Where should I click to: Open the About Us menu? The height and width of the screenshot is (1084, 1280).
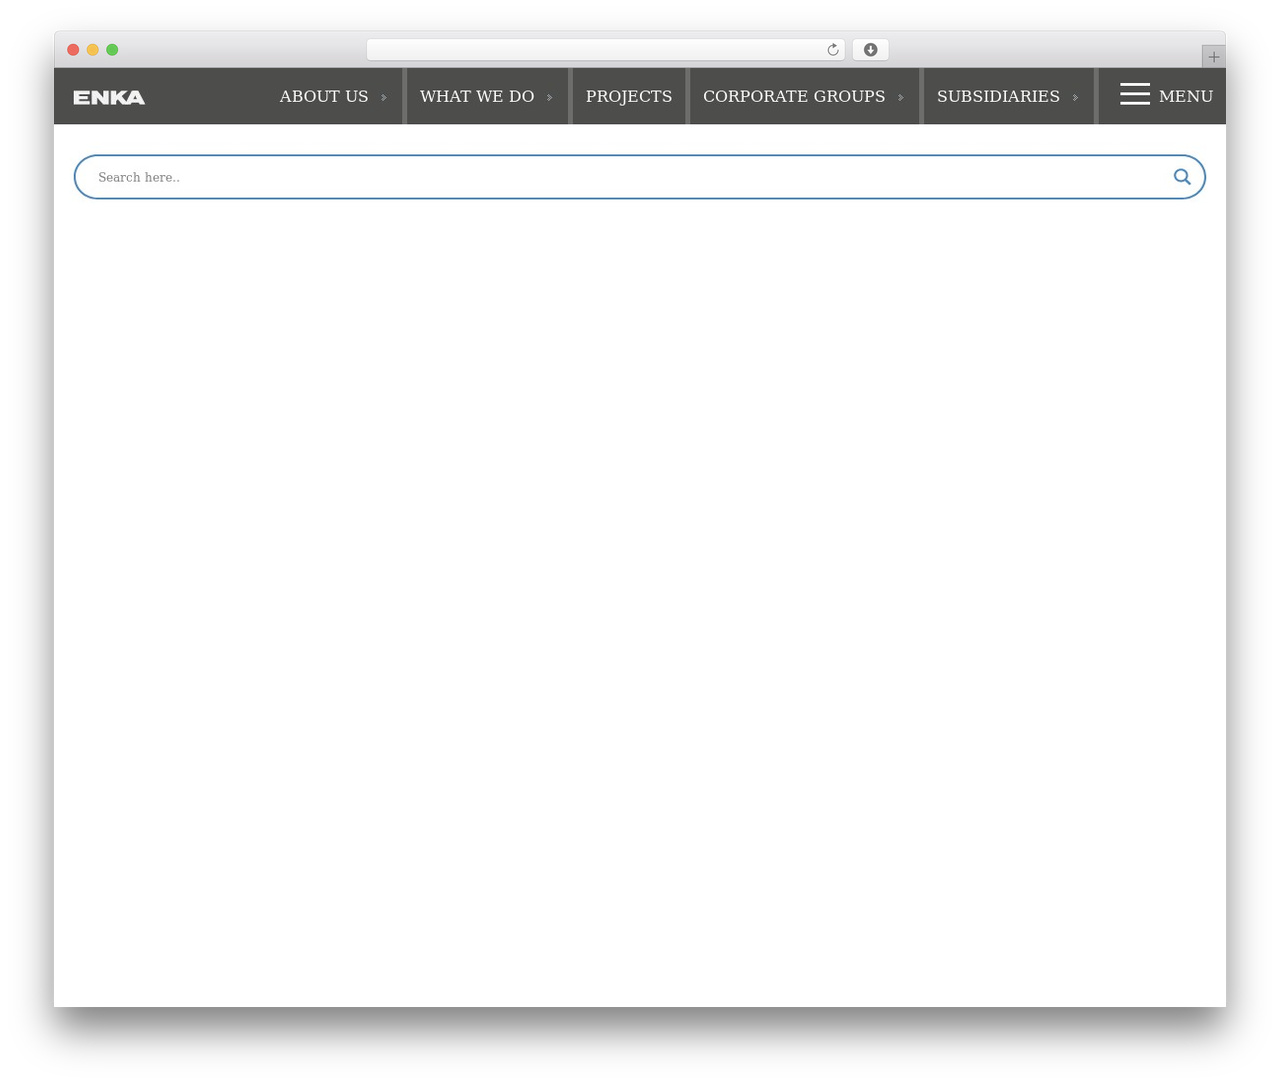tap(324, 96)
